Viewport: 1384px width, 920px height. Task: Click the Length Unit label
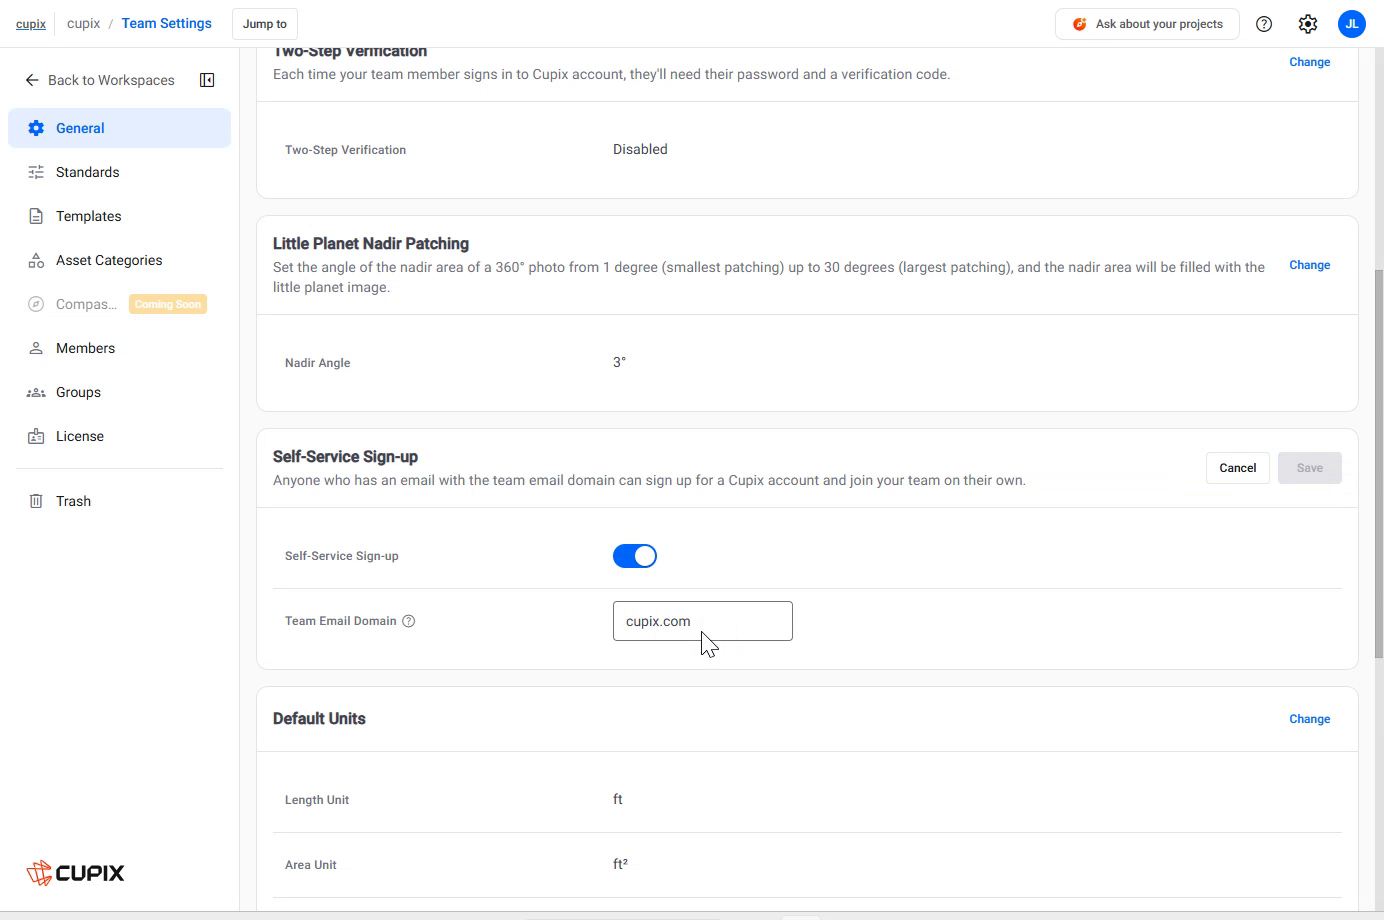317,800
